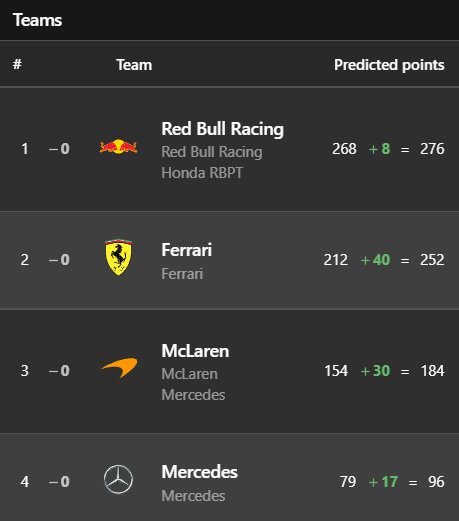Select the McLaren team name
The image size is (459, 521).
[195, 351]
